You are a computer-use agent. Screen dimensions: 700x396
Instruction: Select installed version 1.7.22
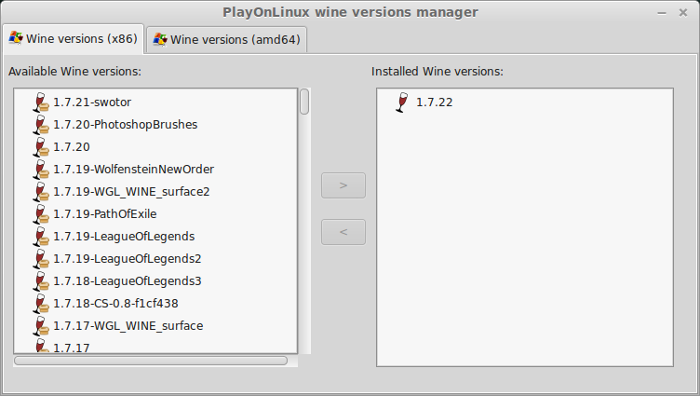[434, 102]
